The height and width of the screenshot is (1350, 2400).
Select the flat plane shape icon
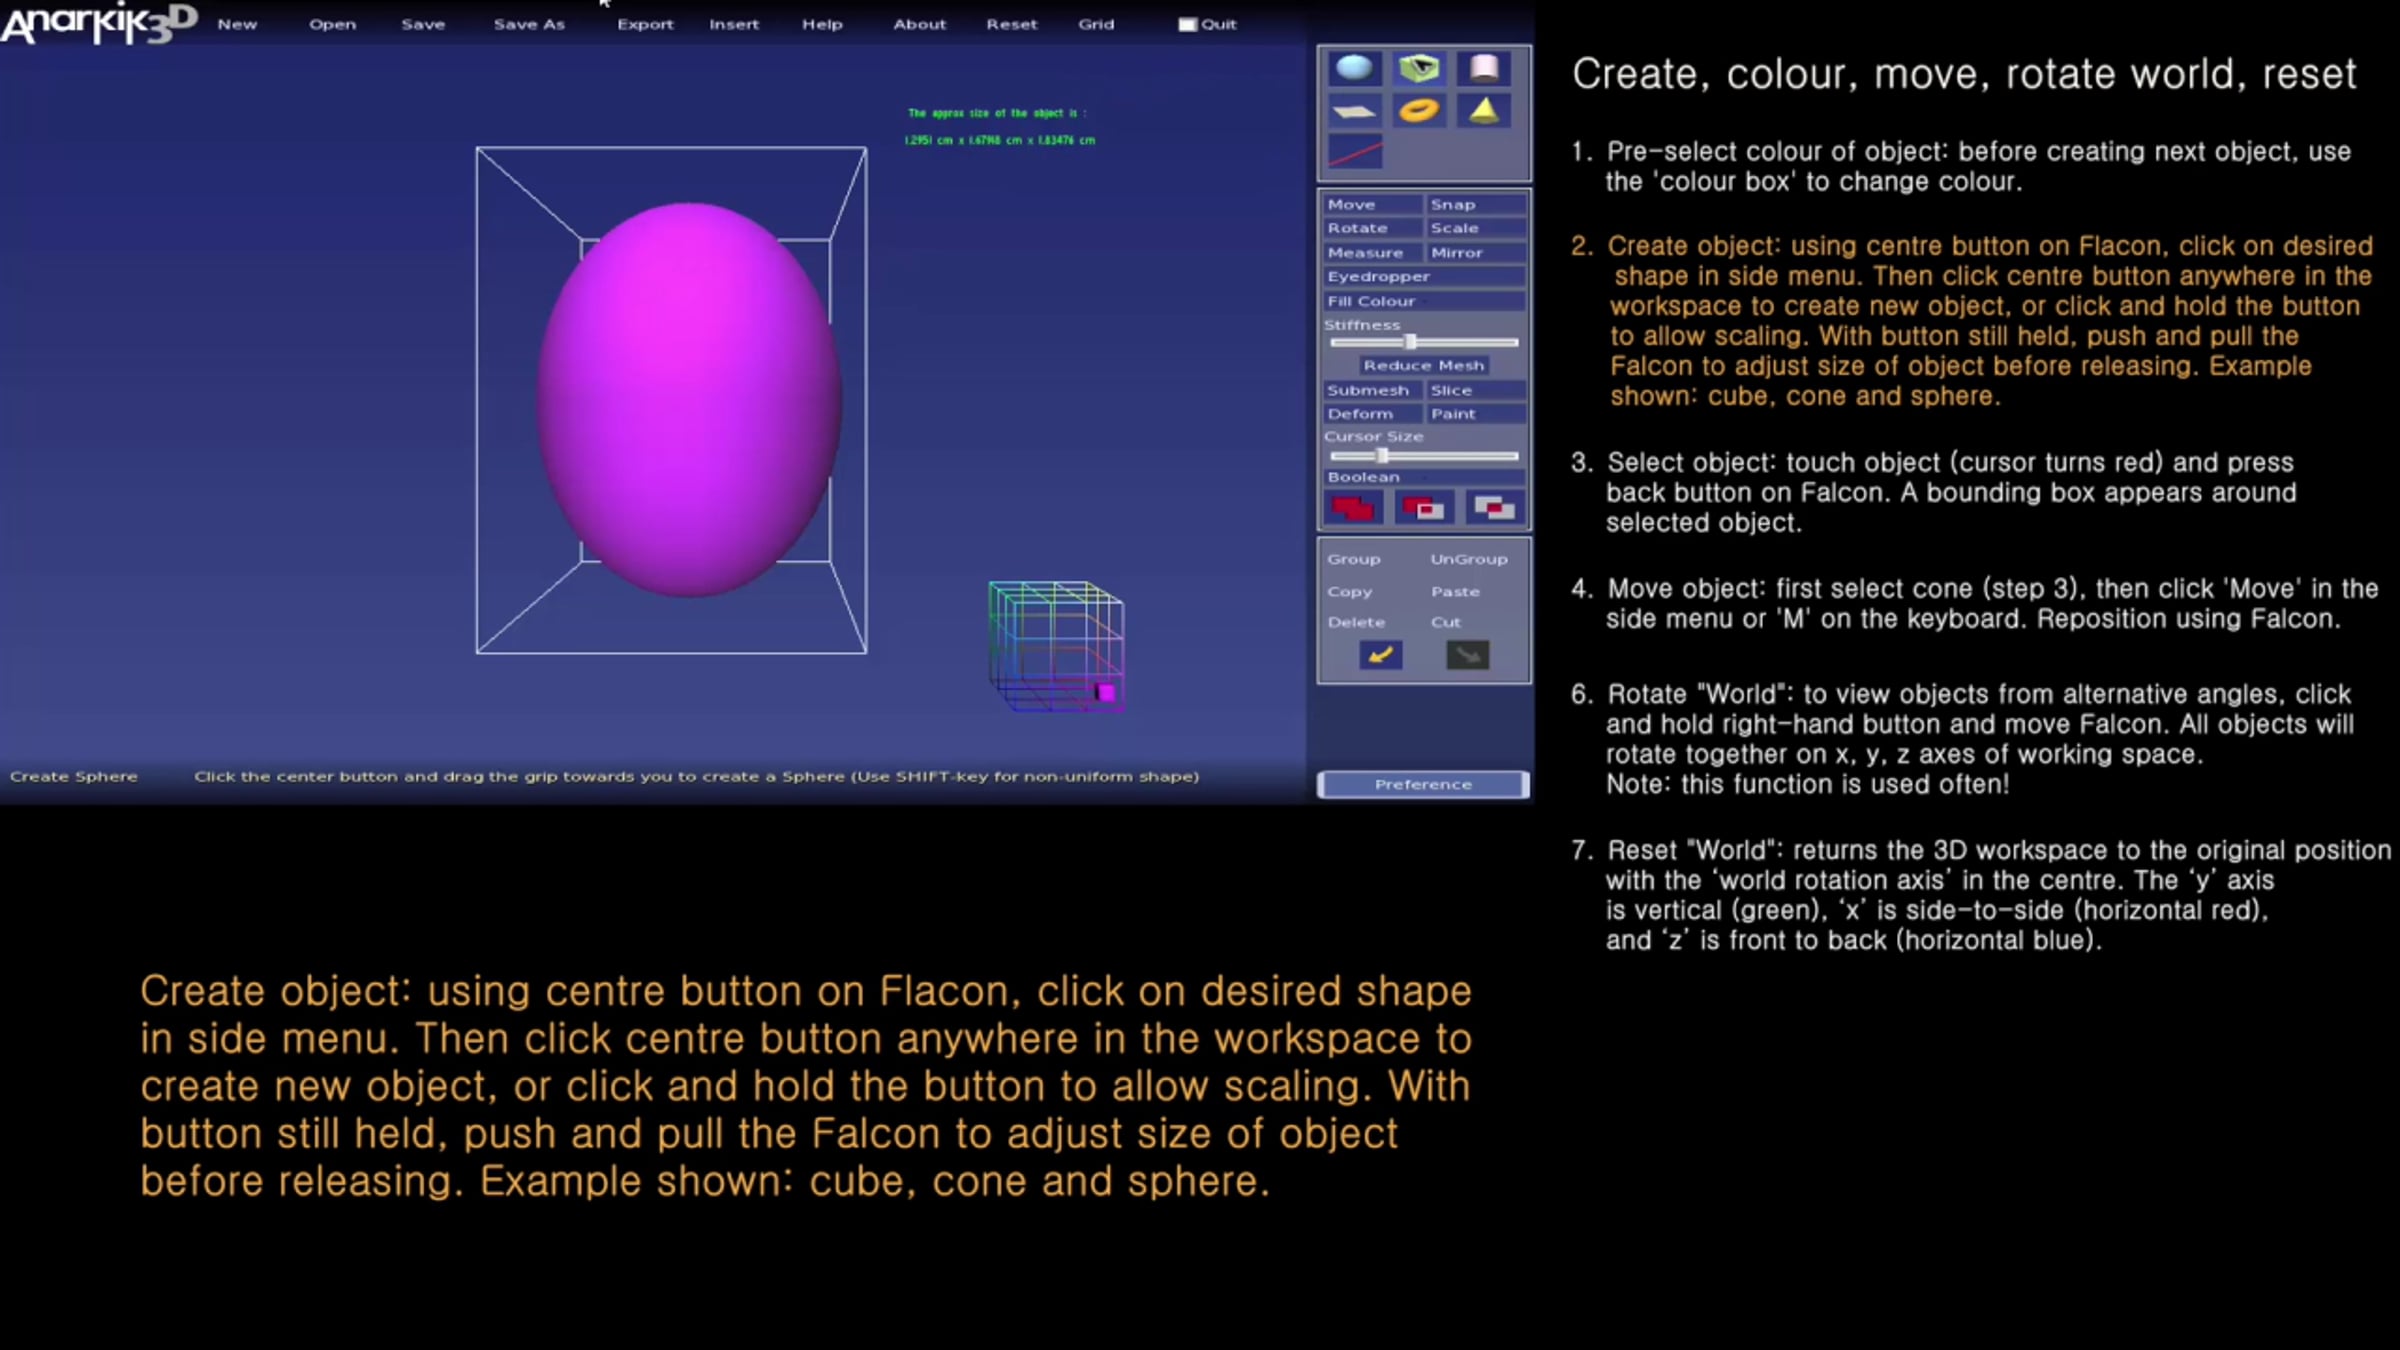pos(1354,111)
